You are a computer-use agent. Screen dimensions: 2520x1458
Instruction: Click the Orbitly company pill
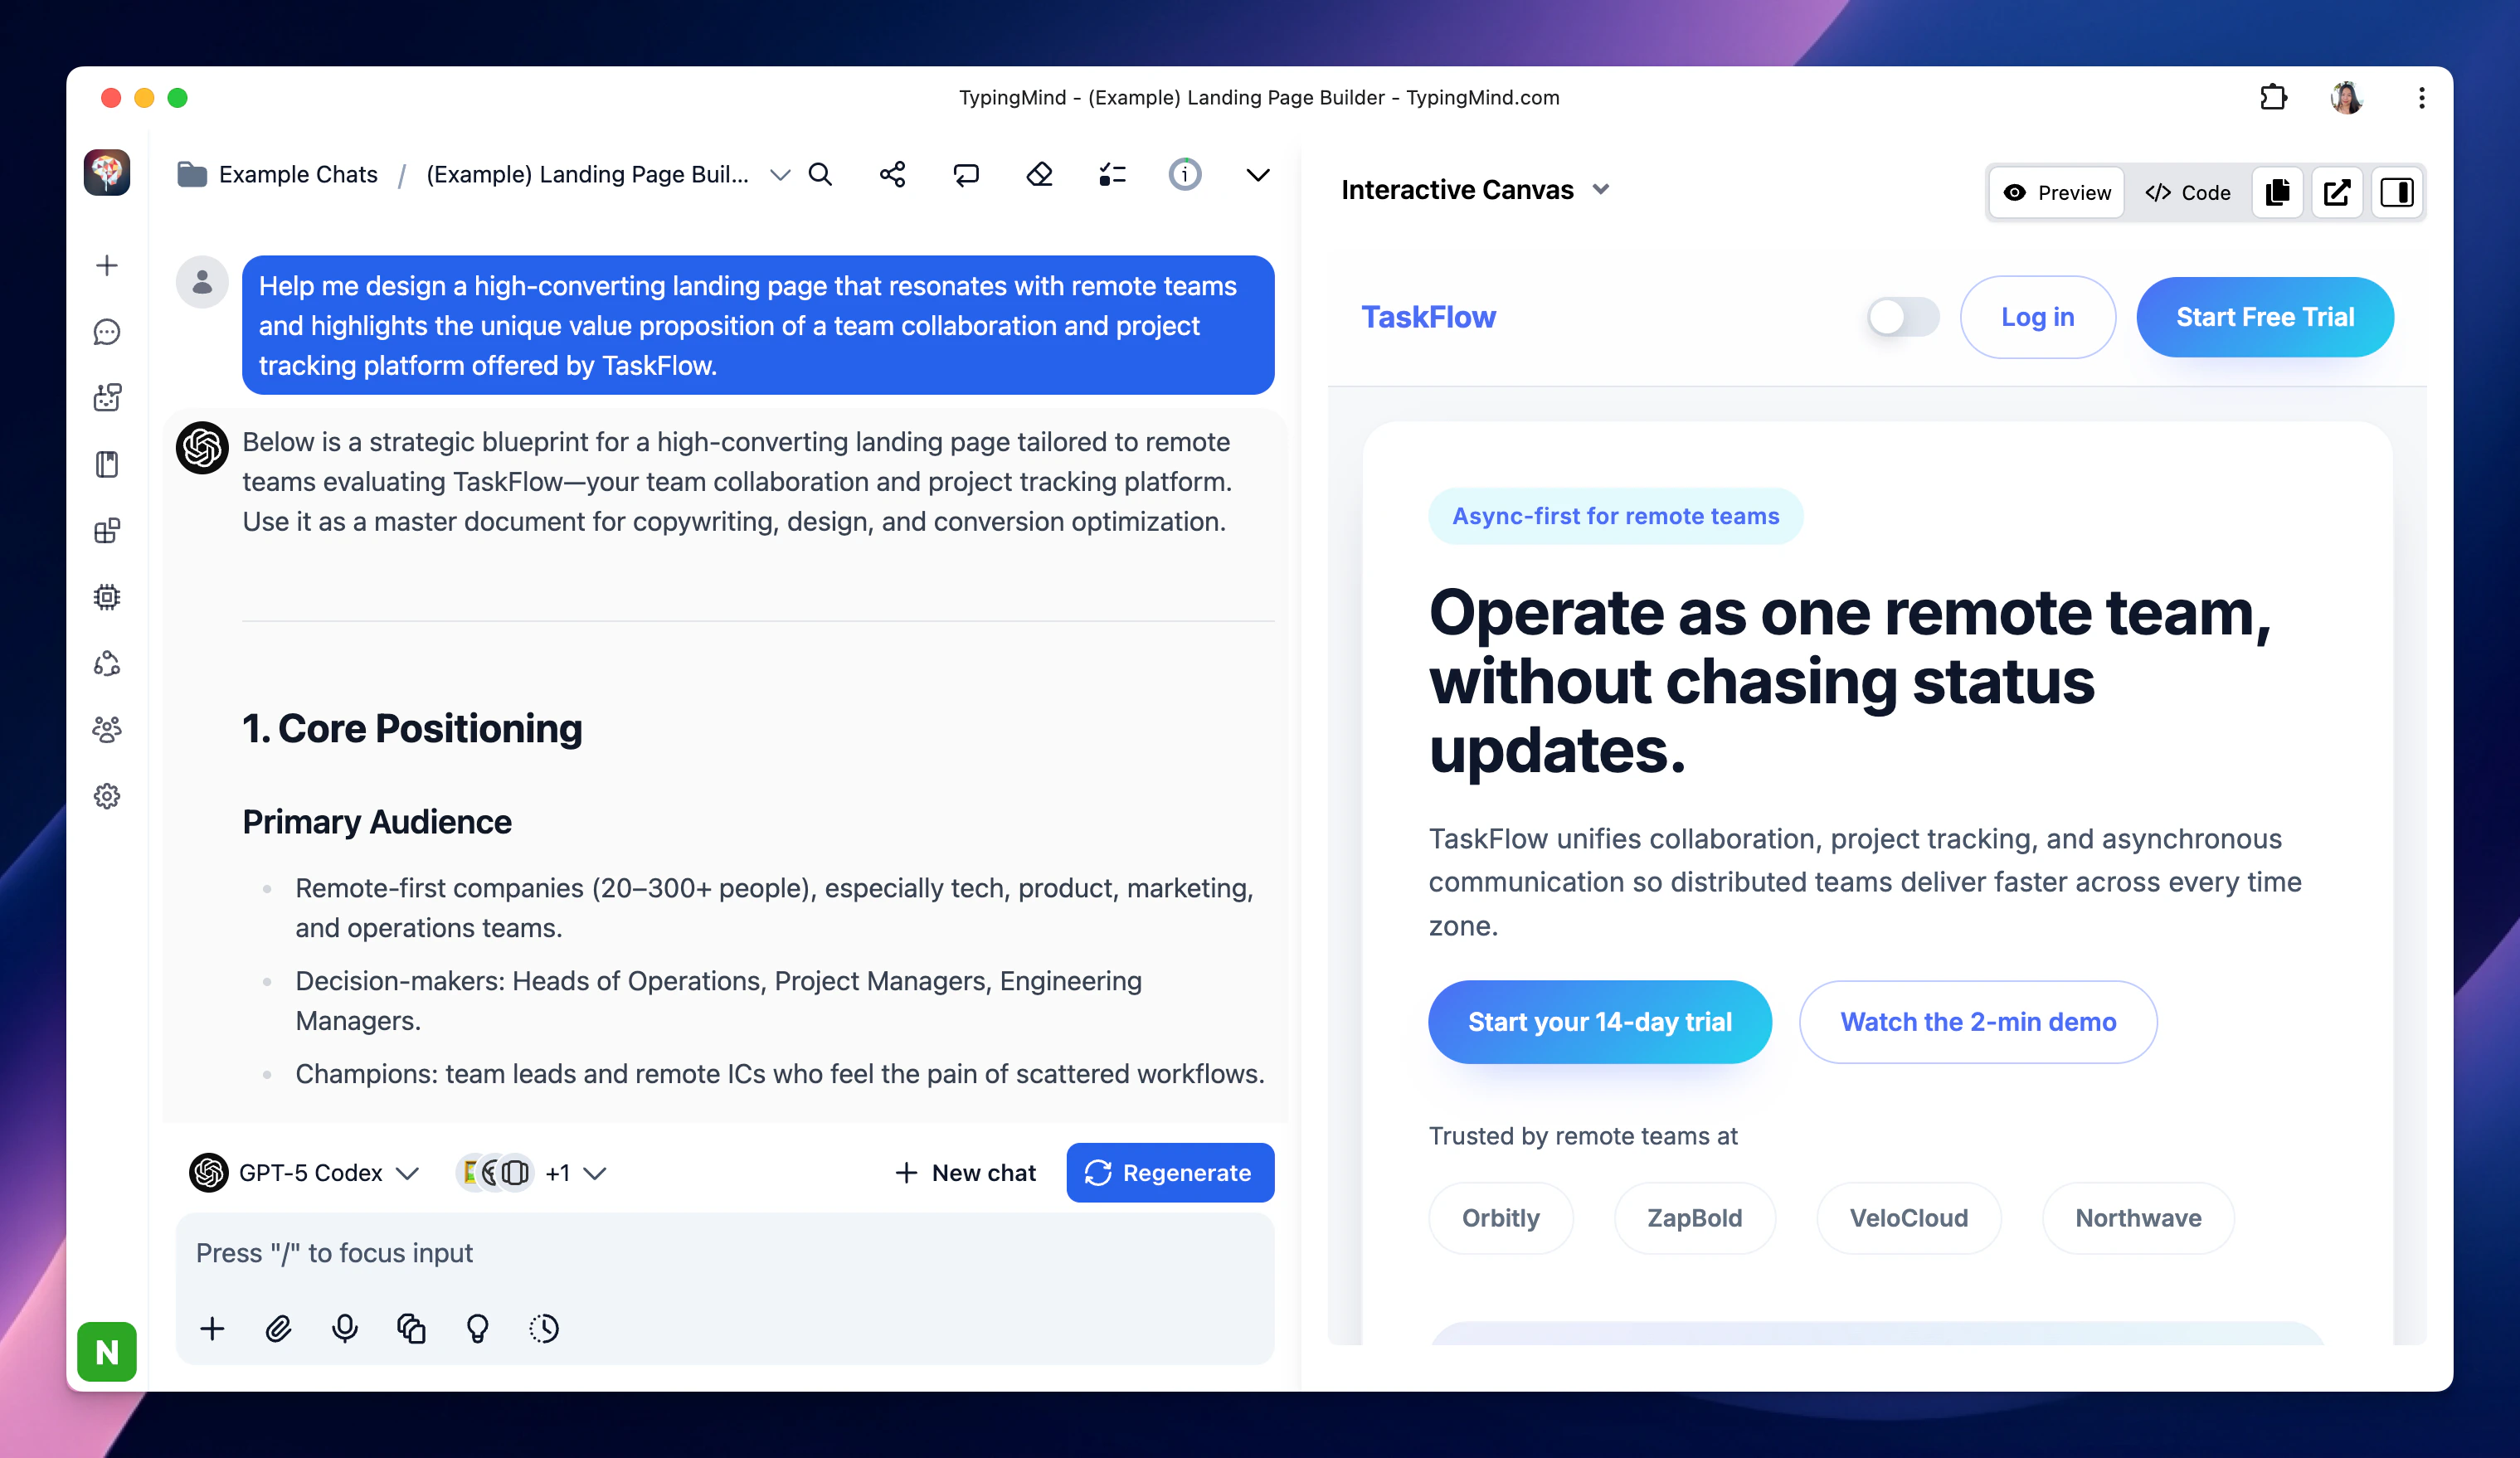[1500, 1218]
